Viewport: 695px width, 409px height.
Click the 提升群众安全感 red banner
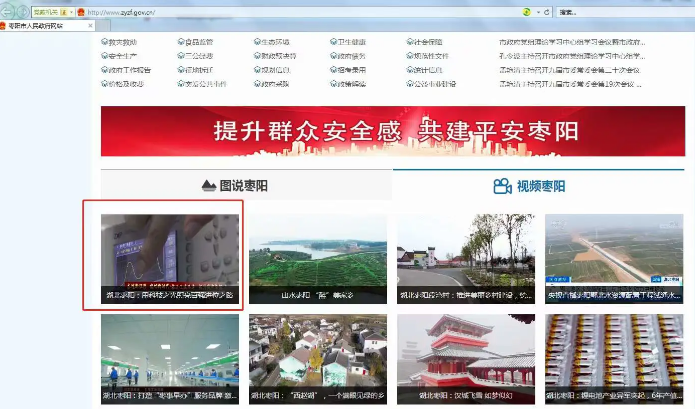tap(392, 131)
